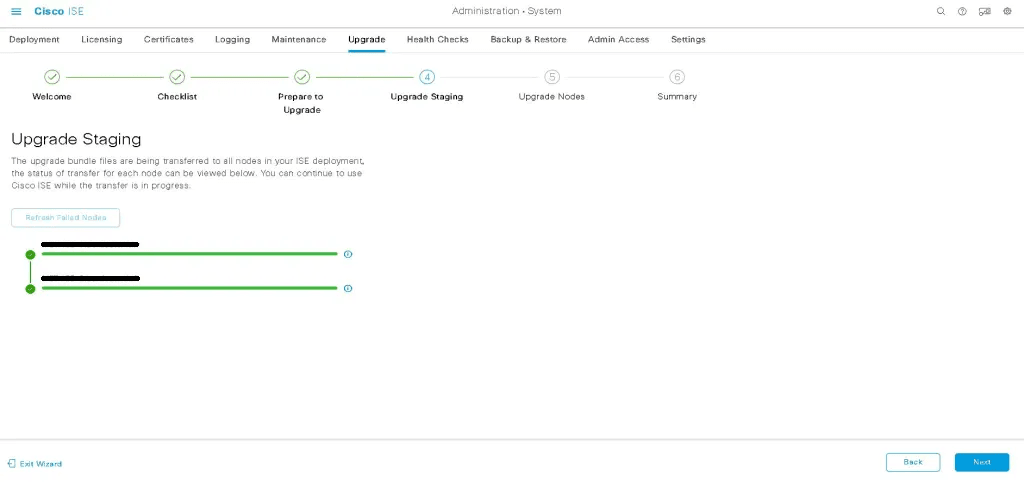Click the Back button
The height and width of the screenshot is (482, 1024).
click(x=912, y=462)
